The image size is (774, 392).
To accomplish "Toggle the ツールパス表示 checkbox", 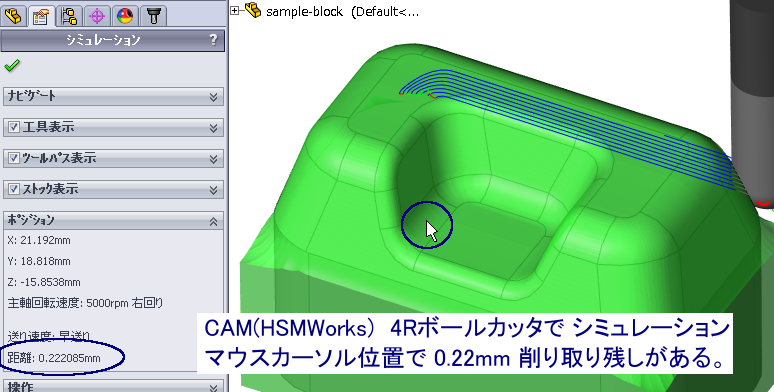I will coord(14,158).
